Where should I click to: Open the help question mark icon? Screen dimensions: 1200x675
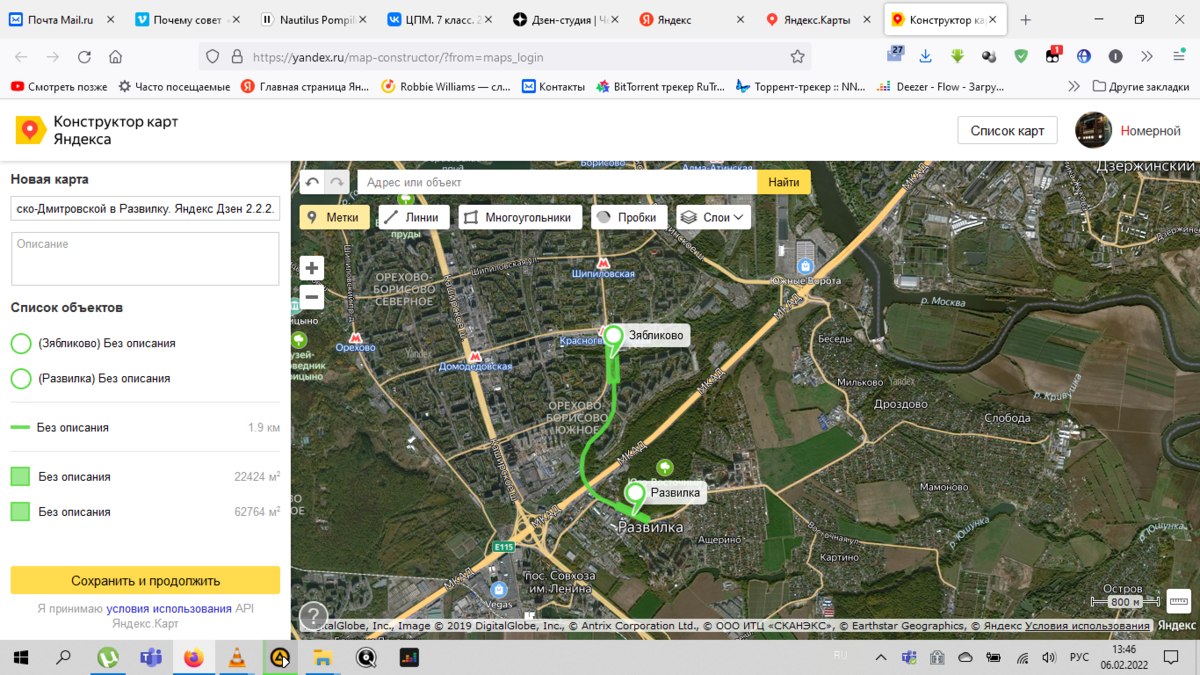pyautogui.click(x=313, y=615)
